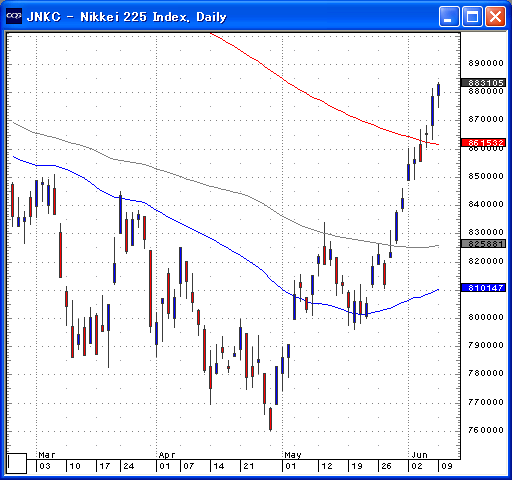Click the 840000 price scale label
This screenshot has width=512, height=480.
[486, 204]
